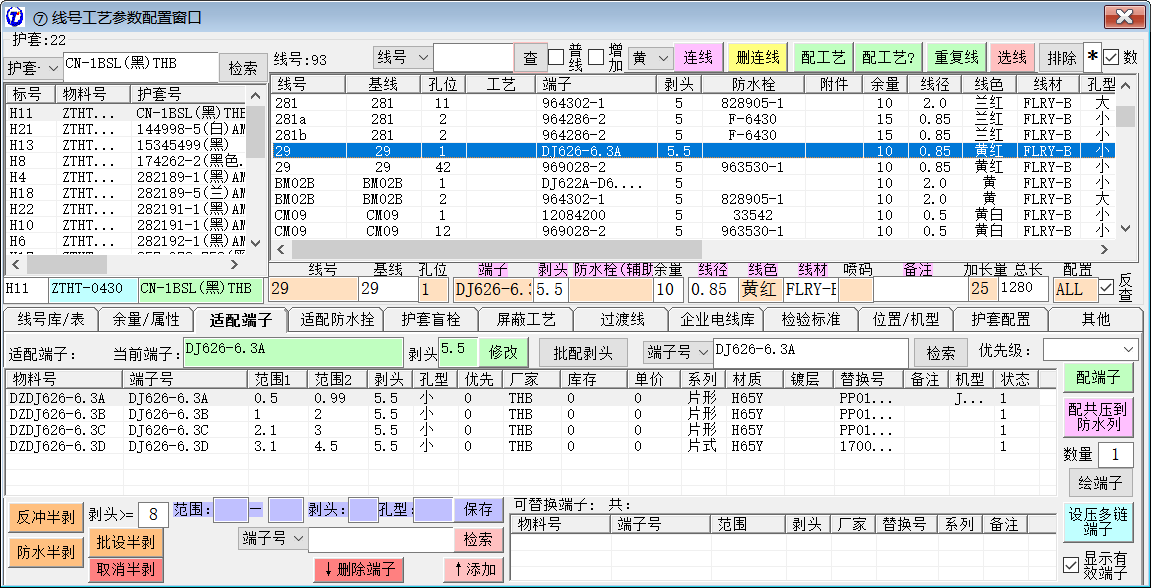Click the 重复线 toolbar button
This screenshot has width=1151, height=588.
point(956,58)
